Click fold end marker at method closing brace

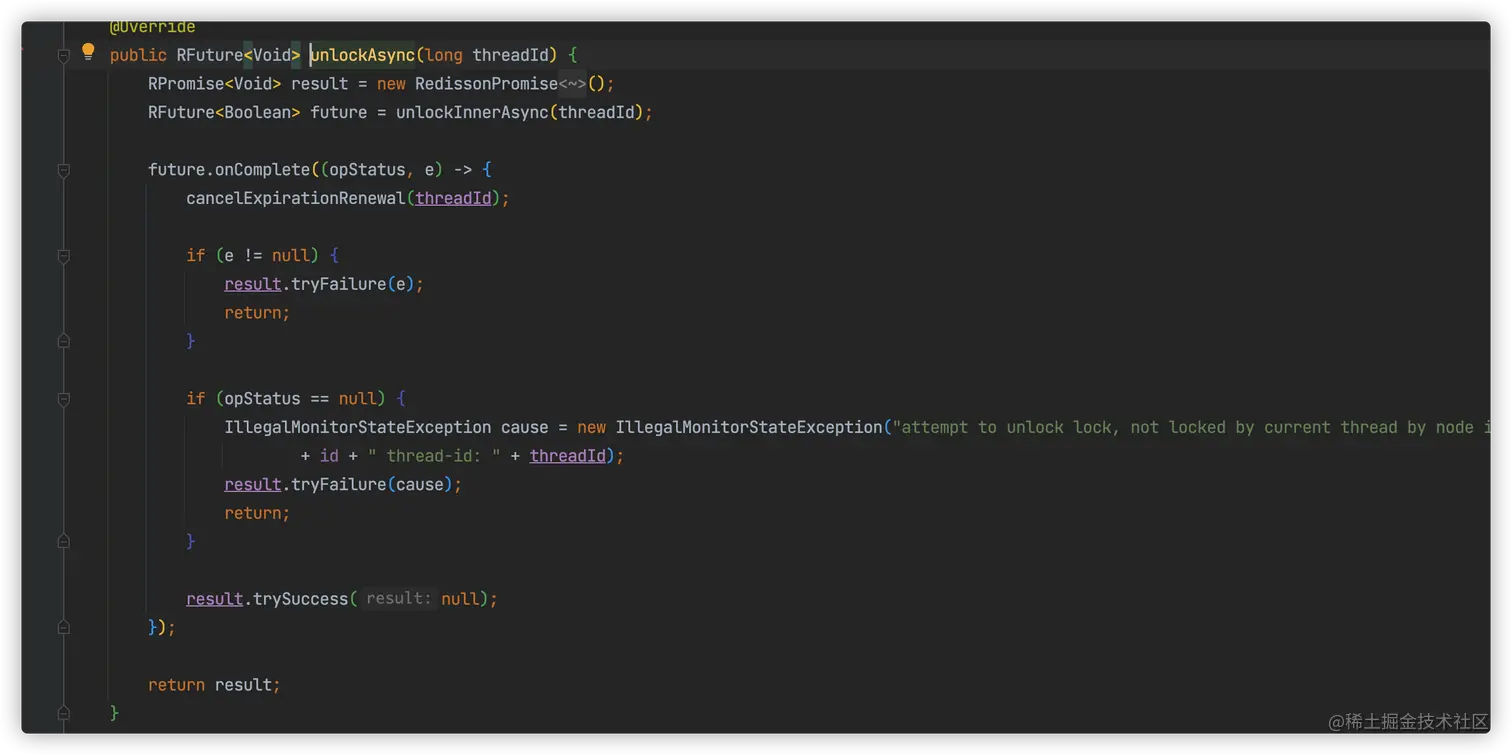tap(63, 713)
